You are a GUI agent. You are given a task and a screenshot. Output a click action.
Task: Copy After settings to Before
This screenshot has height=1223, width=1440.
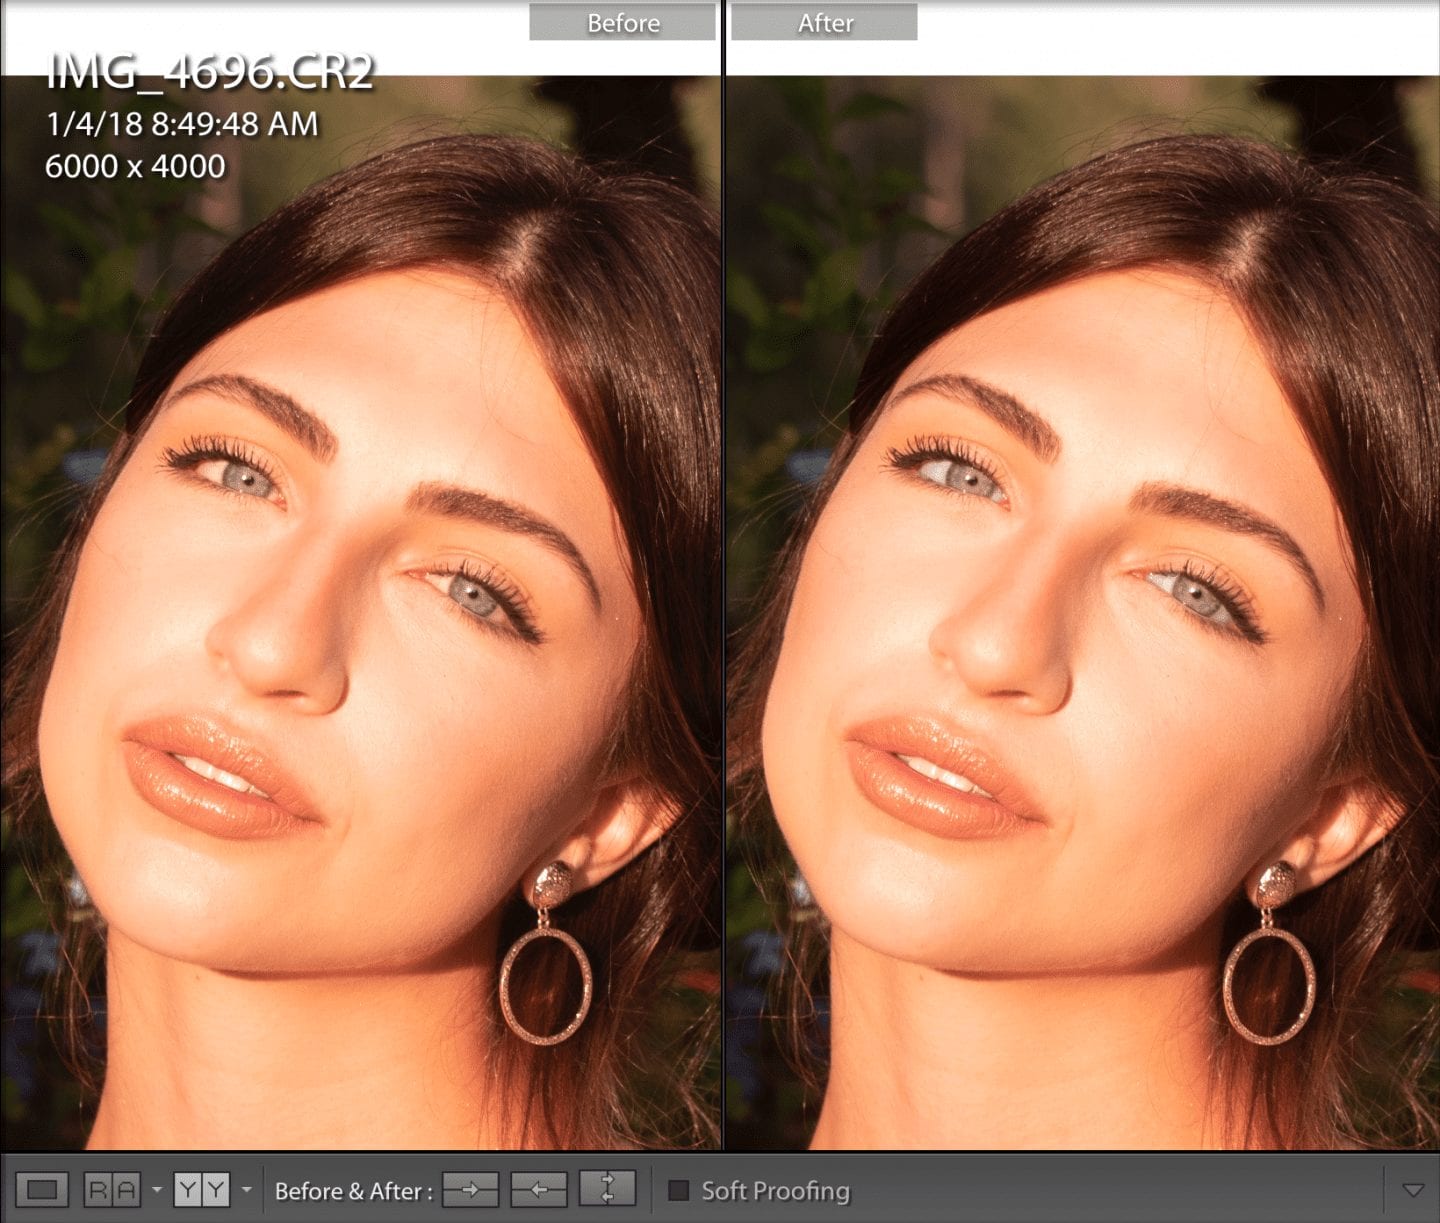pyautogui.click(x=539, y=1190)
